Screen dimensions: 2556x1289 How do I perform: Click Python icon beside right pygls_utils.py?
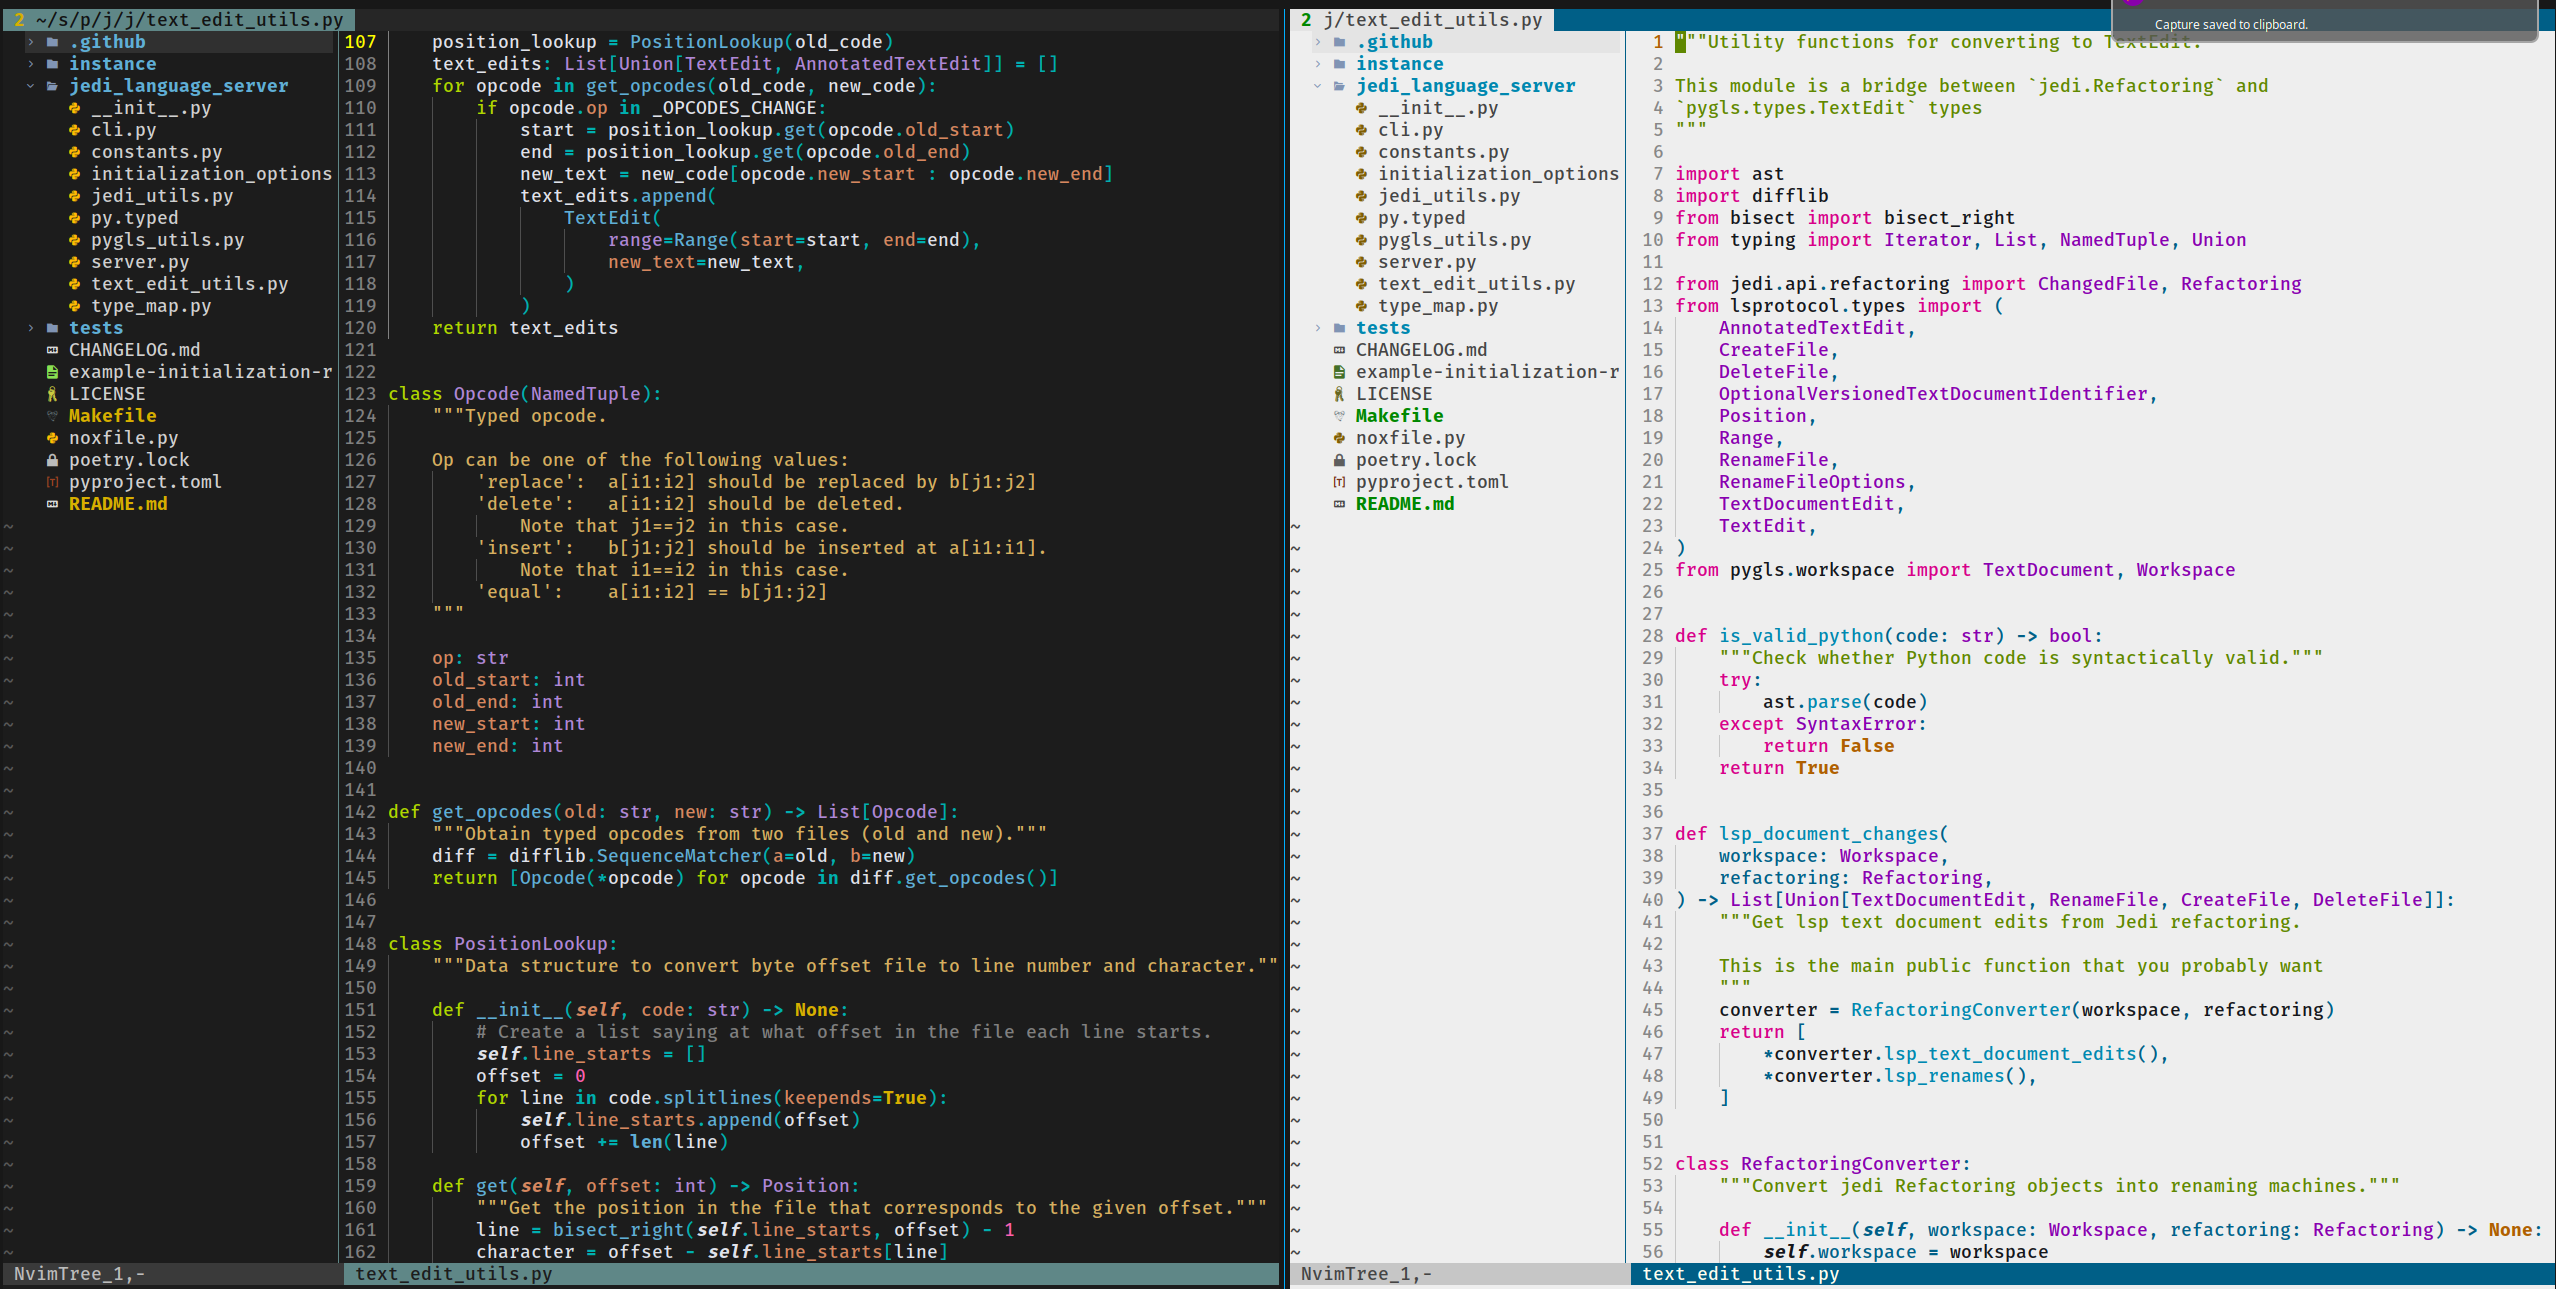(1361, 240)
